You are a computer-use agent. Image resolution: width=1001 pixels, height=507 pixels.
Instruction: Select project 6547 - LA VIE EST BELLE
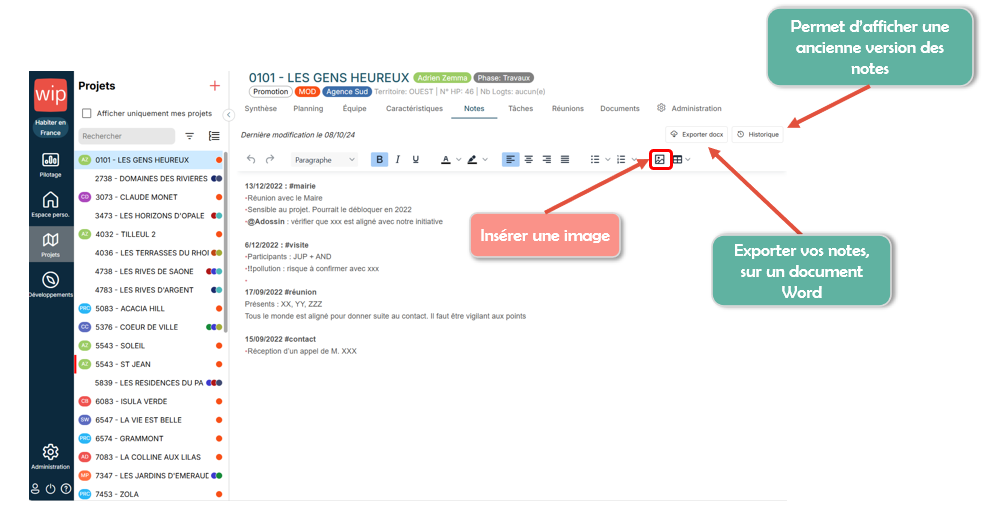pyautogui.click(x=150, y=420)
